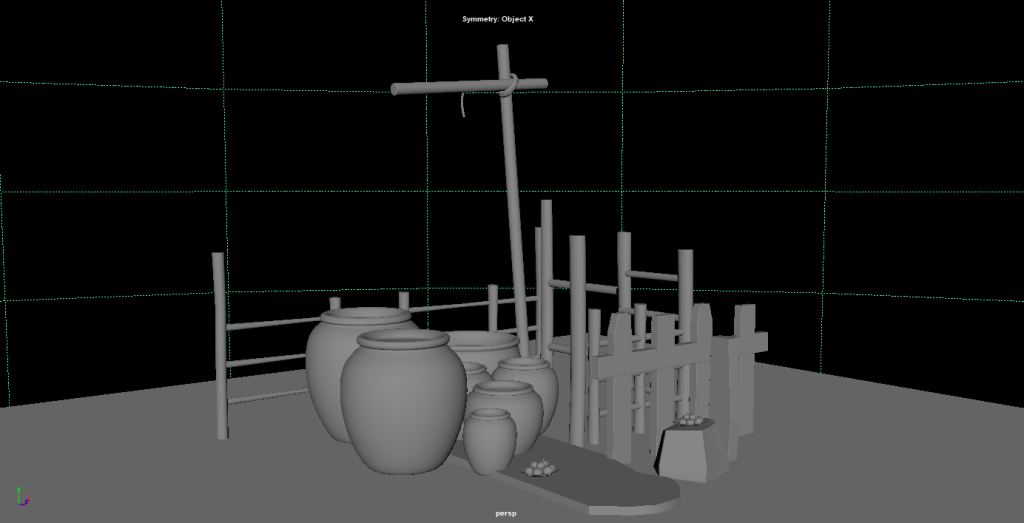Viewport: 1024px width, 523px height.
Task: Click the 'persp' camera label
Action: 505,514
